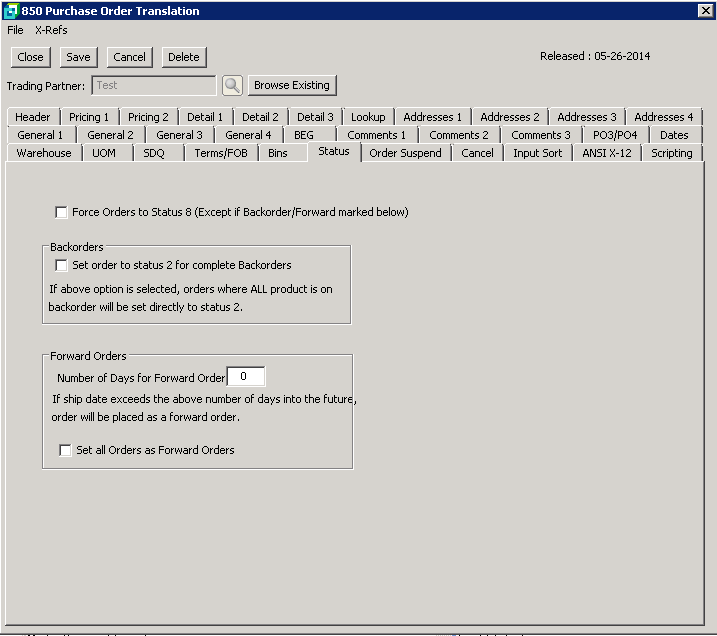This screenshot has width=717, height=636.
Task: Switch to the Order Suspend tab
Action: point(405,153)
